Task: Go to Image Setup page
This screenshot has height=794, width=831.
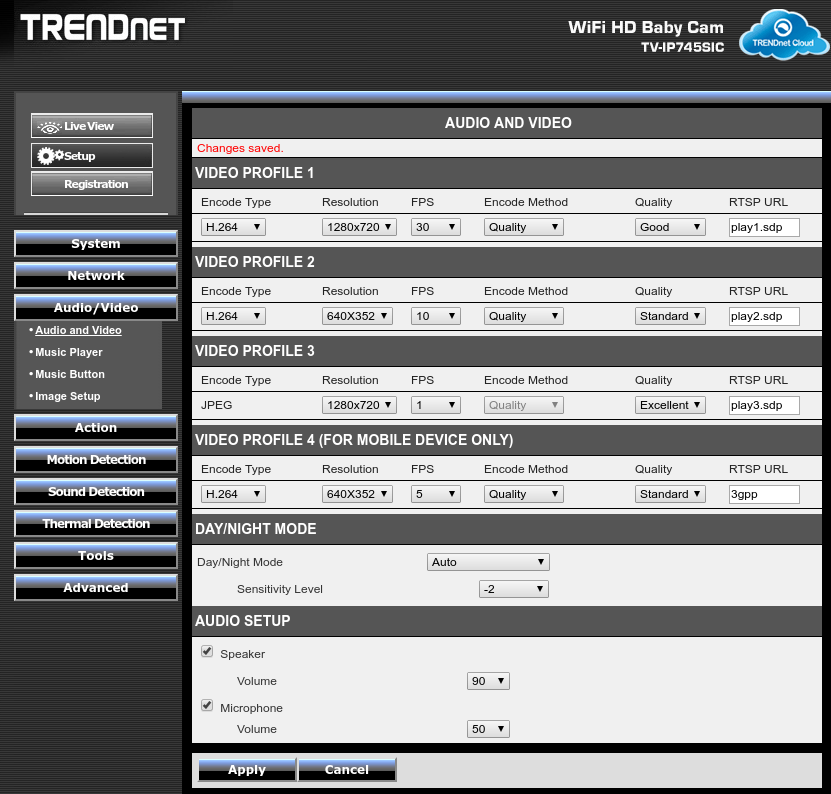Action: click(67, 396)
